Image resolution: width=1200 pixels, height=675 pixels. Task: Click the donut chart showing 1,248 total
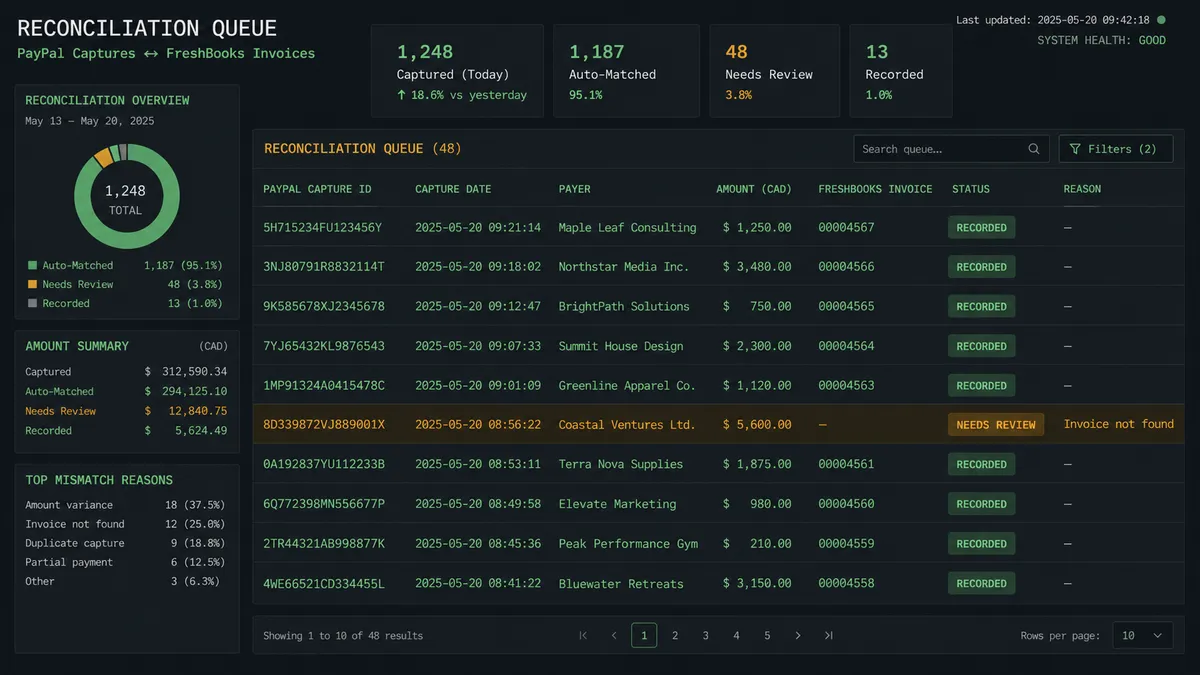click(126, 196)
